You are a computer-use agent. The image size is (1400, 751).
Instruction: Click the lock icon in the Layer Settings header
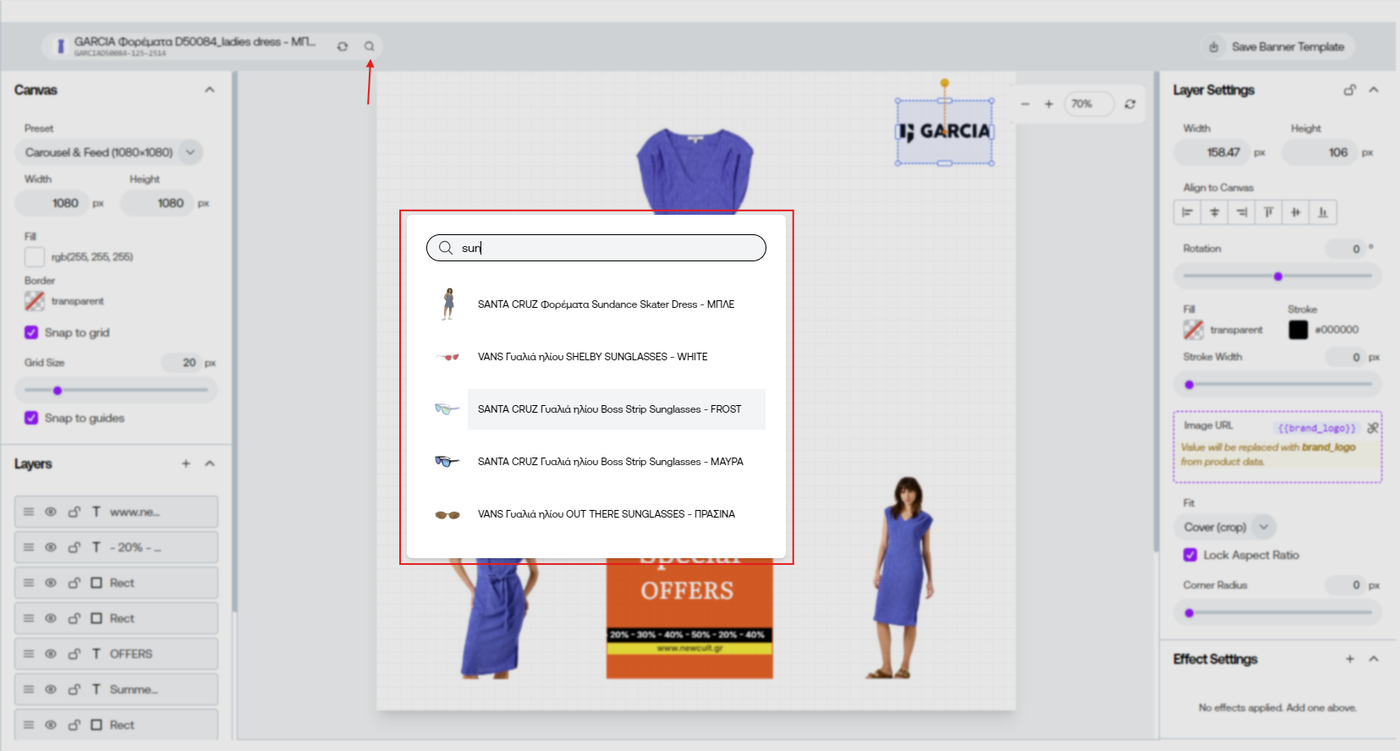pyautogui.click(x=1350, y=90)
